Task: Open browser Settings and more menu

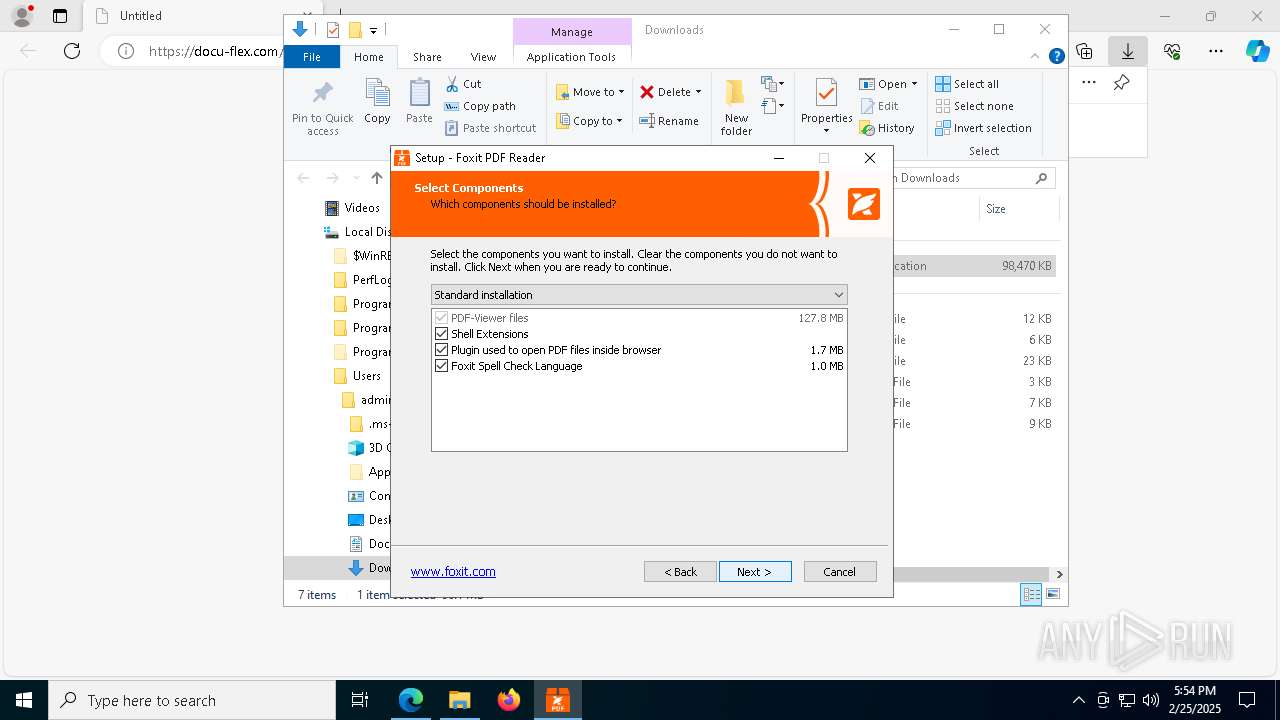Action: point(1216,50)
